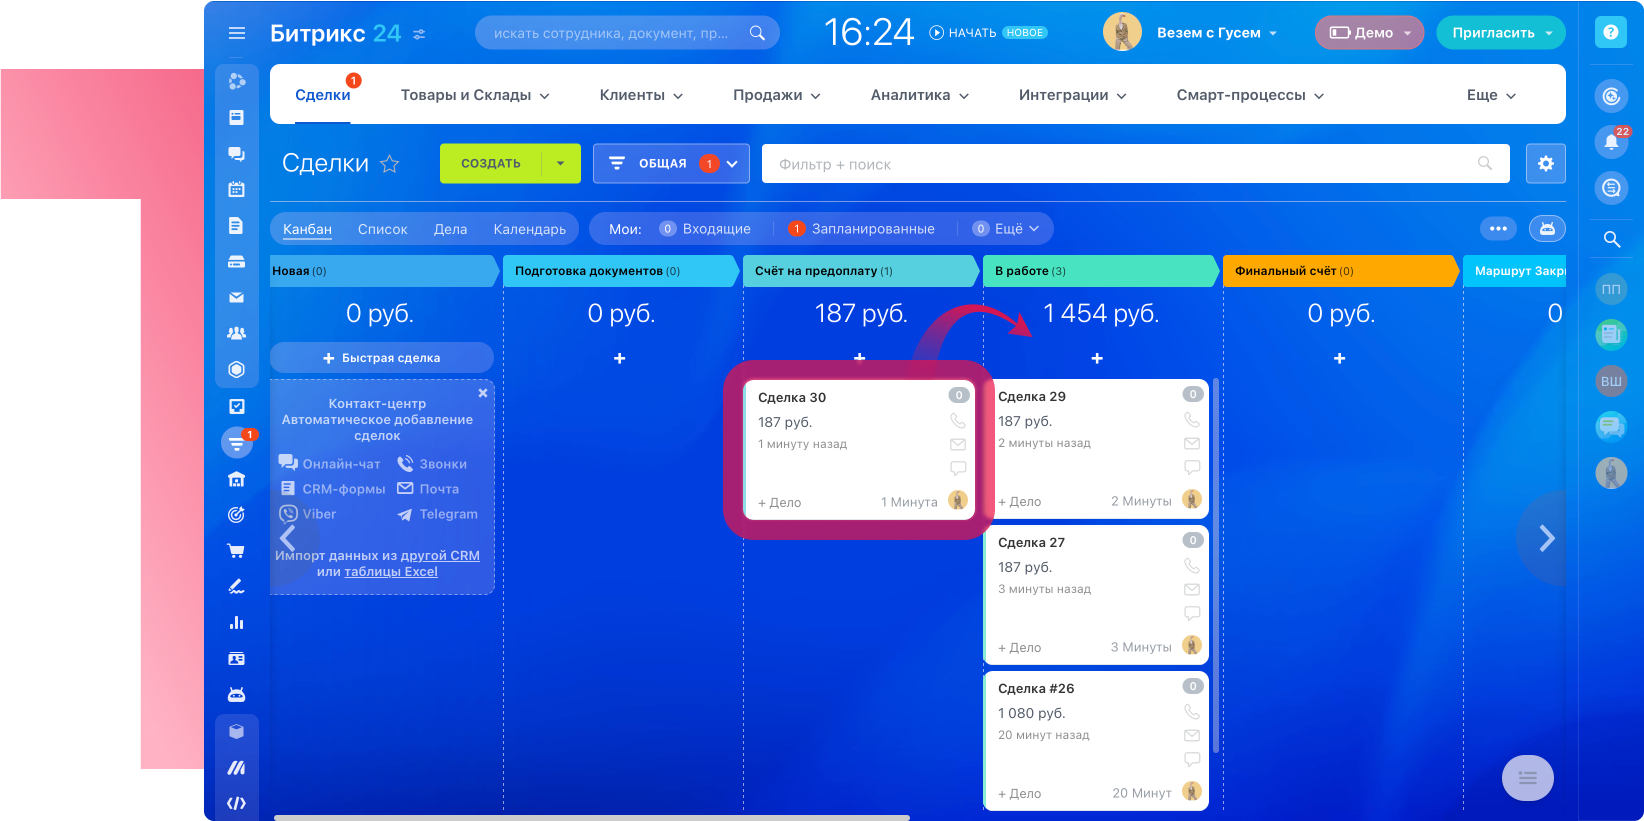Open the Ещё counters dropdown

coord(1005,229)
